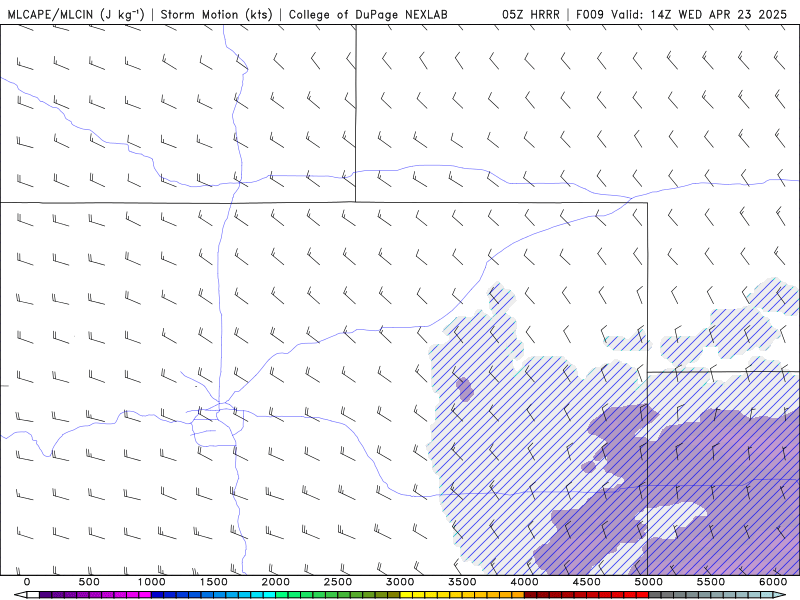Image resolution: width=800 pixels, height=600 pixels.
Task: Click the 1500 label on the color scale
Action: pos(214,582)
